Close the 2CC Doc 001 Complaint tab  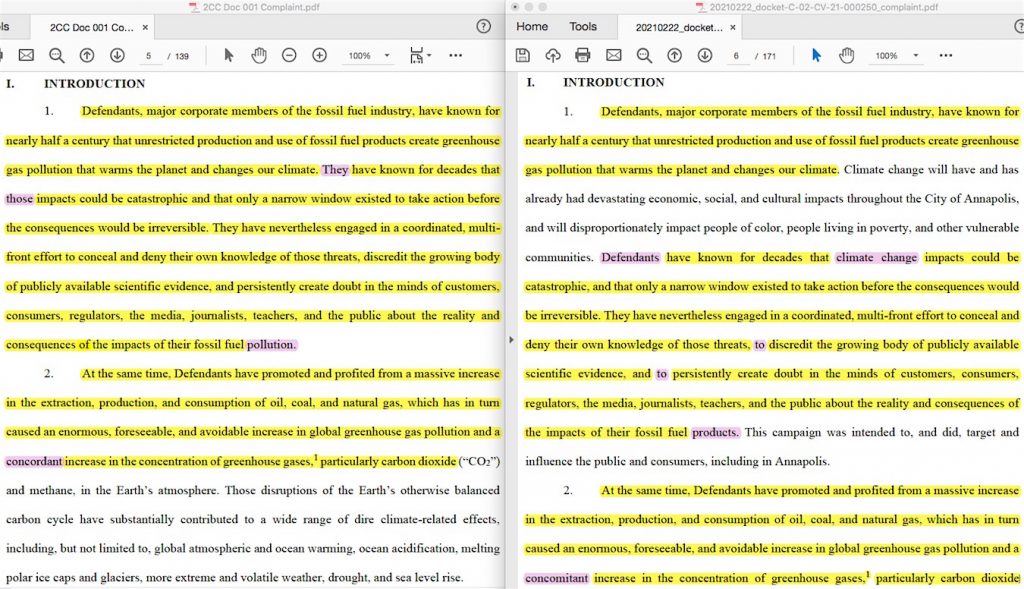click(x=146, y=27)
